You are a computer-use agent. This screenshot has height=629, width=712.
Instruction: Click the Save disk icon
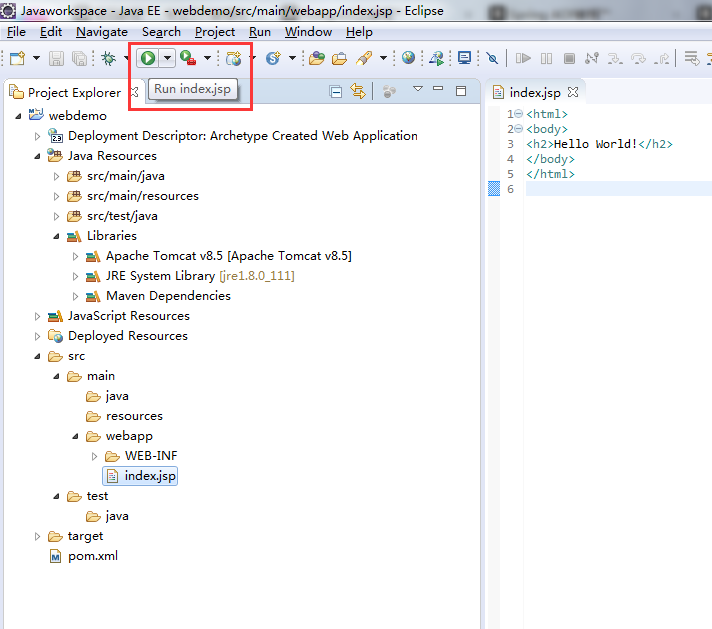coord(56,58)
